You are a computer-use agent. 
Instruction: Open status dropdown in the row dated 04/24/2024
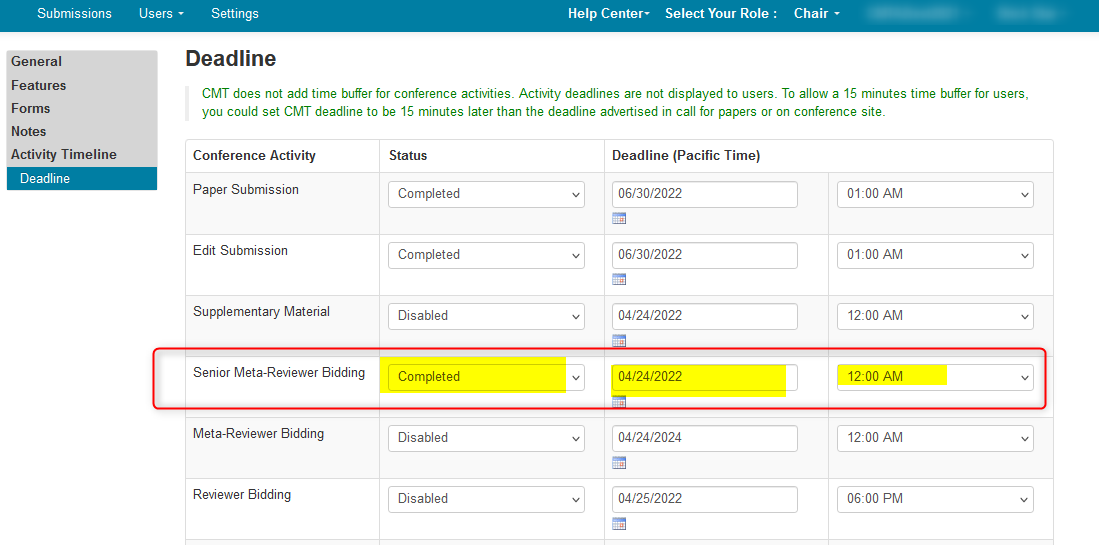click(486, 438)
